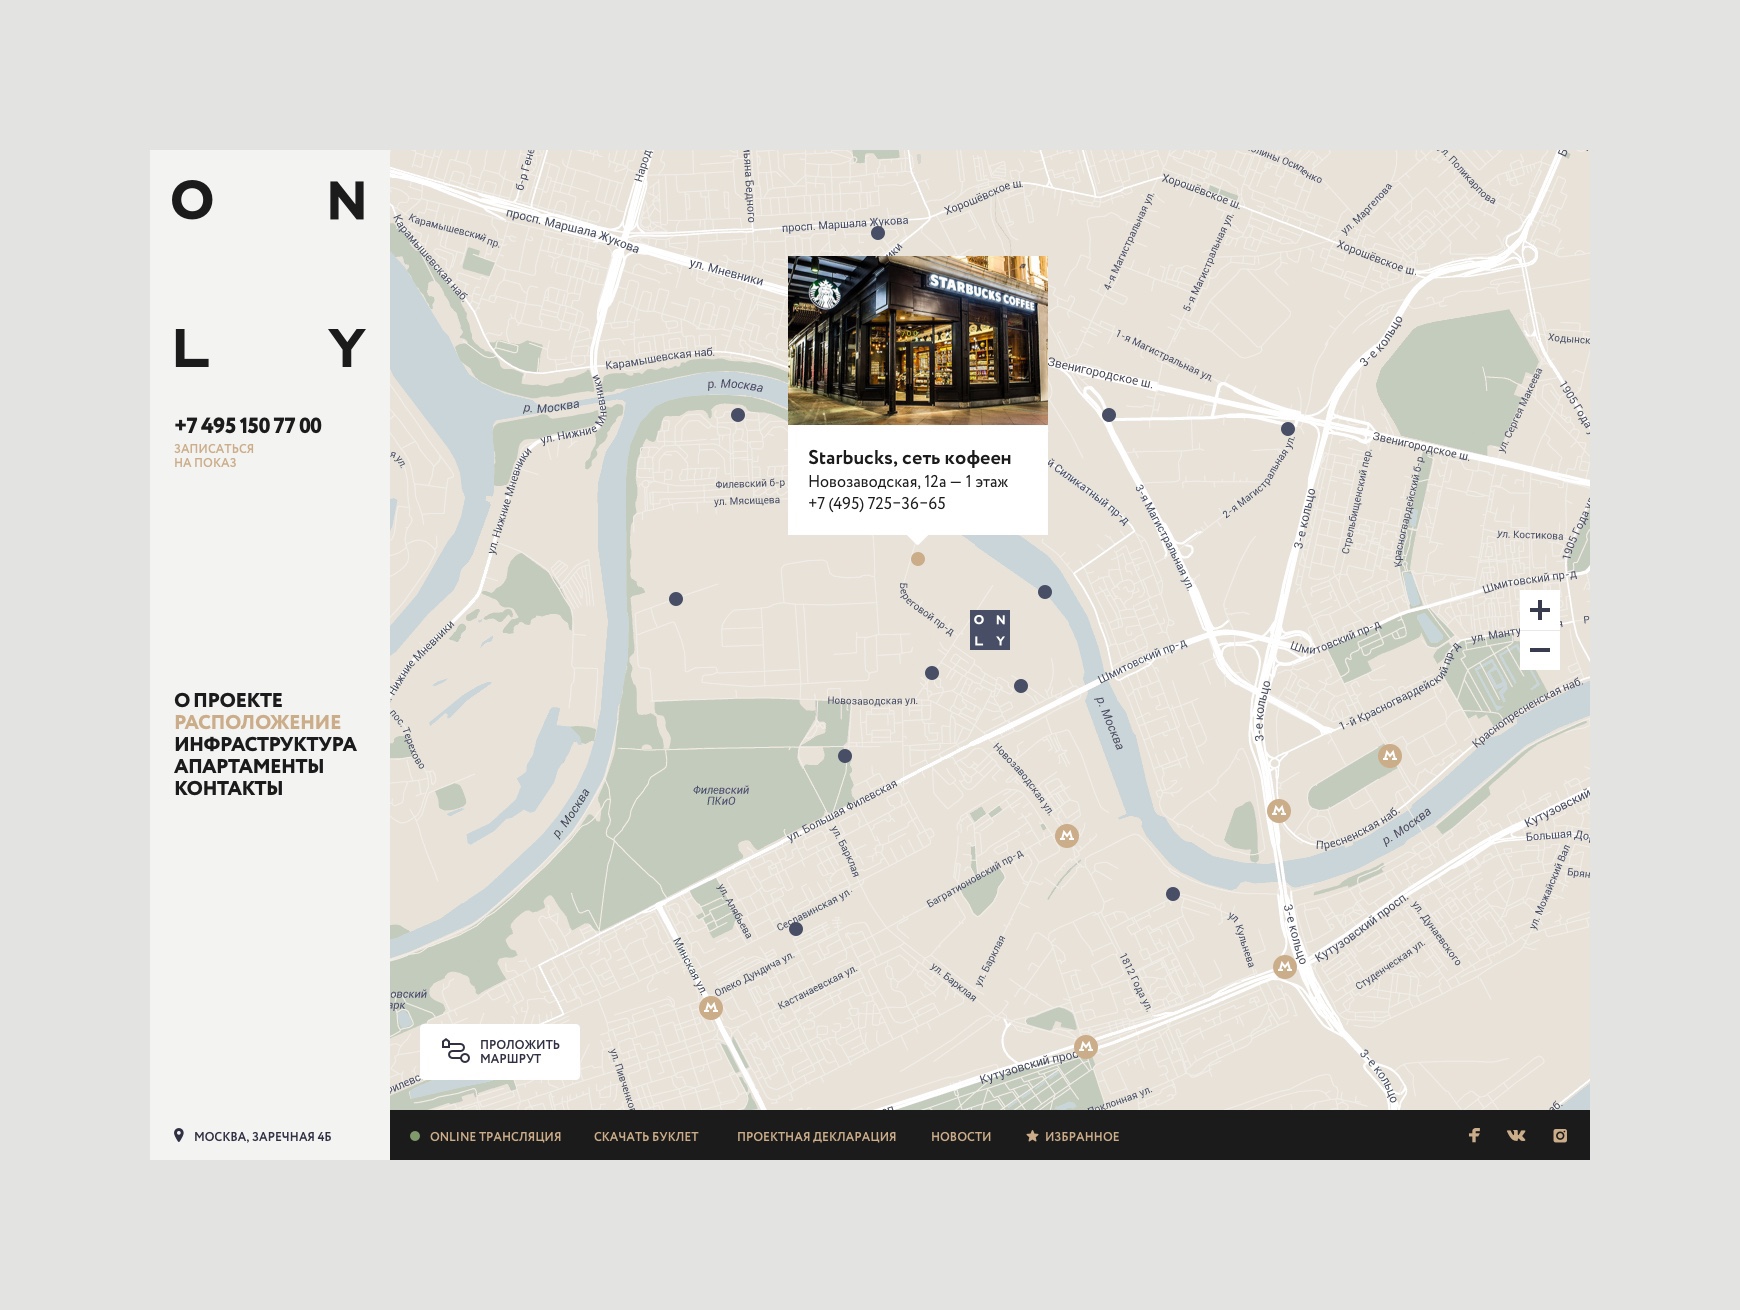Click the ONLY marker on the map
Screen dimensions: 1740x1310
click(990, 630)
